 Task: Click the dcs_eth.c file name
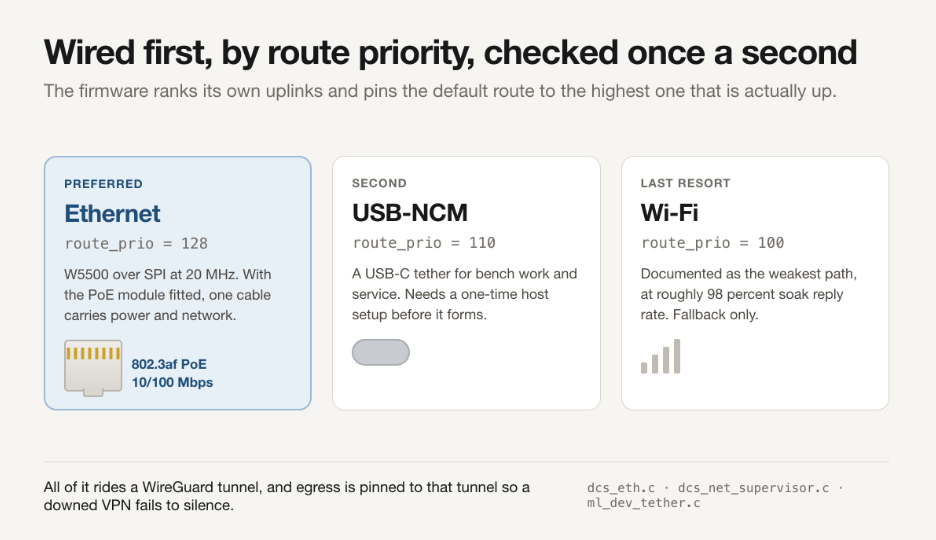tap(621, 488)
